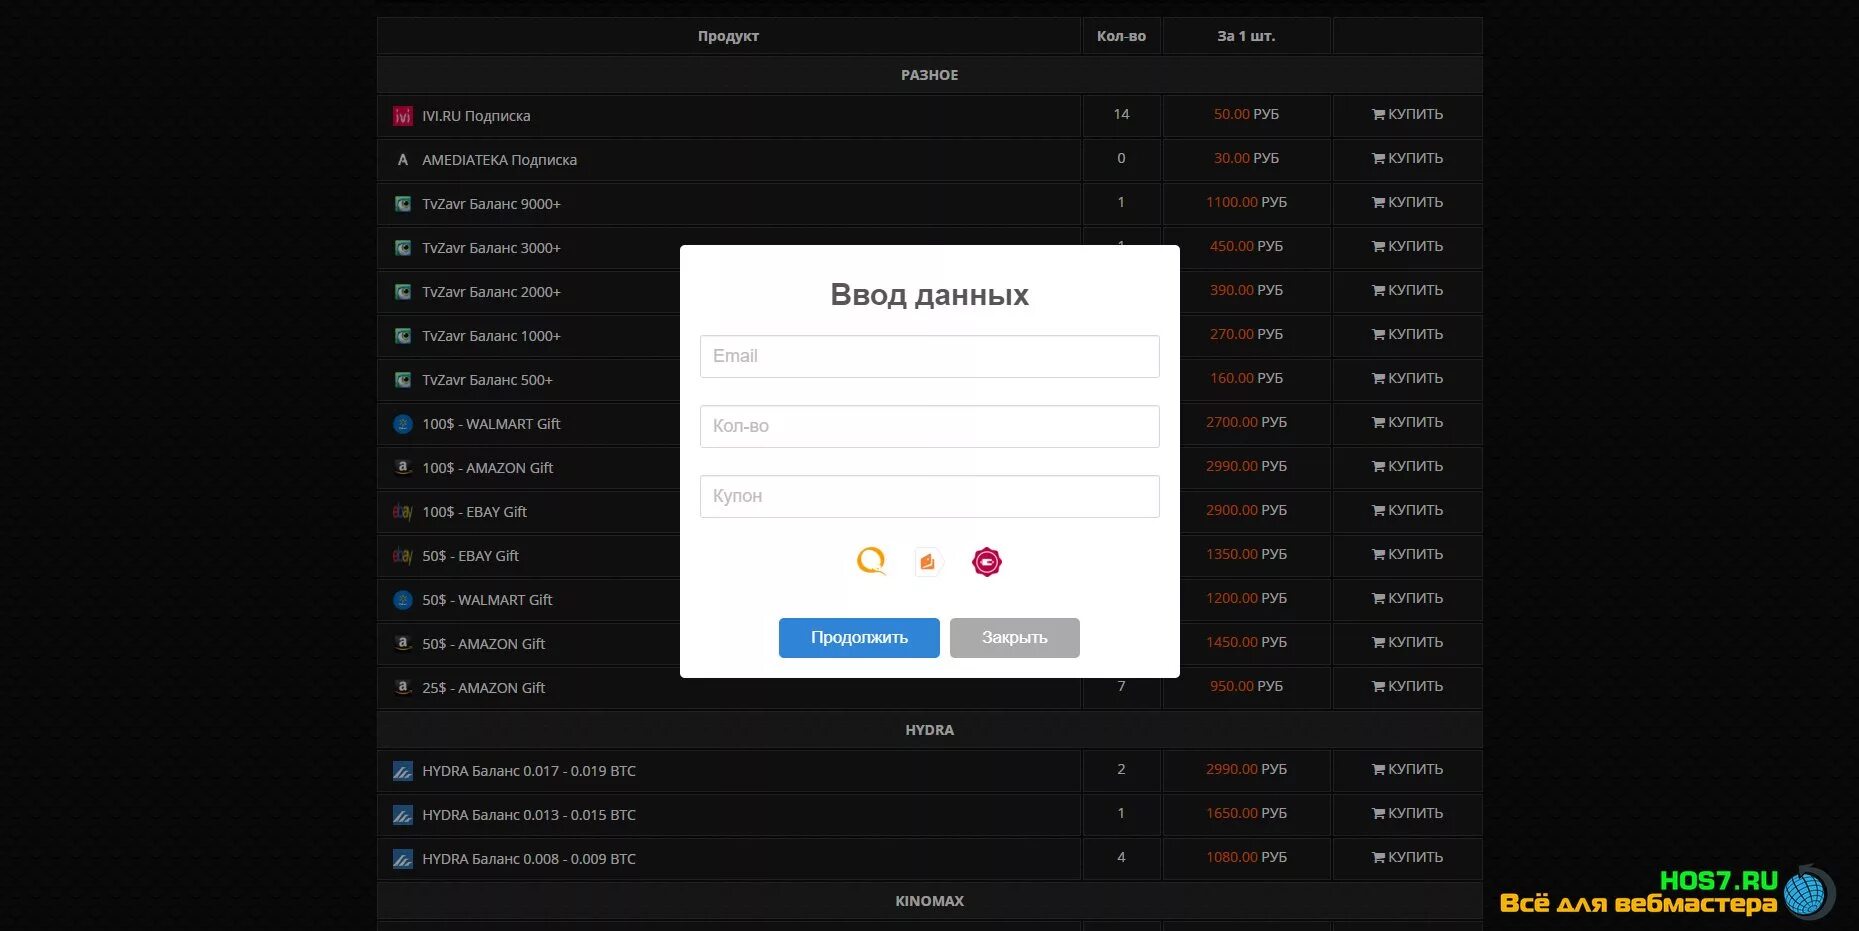This screenshot has width=1859, height=931.
Task: Click the Кол-во column header
Action: point(1121,36)
